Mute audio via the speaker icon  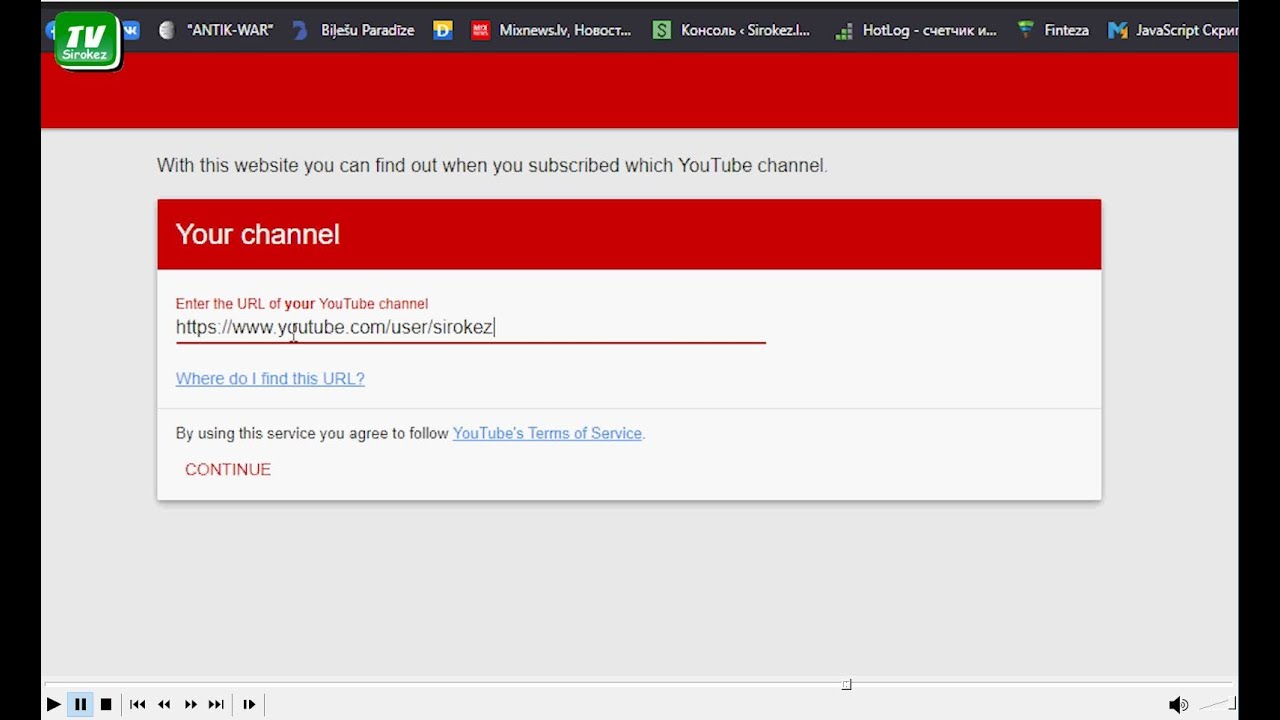click(x=1179, y=704)
